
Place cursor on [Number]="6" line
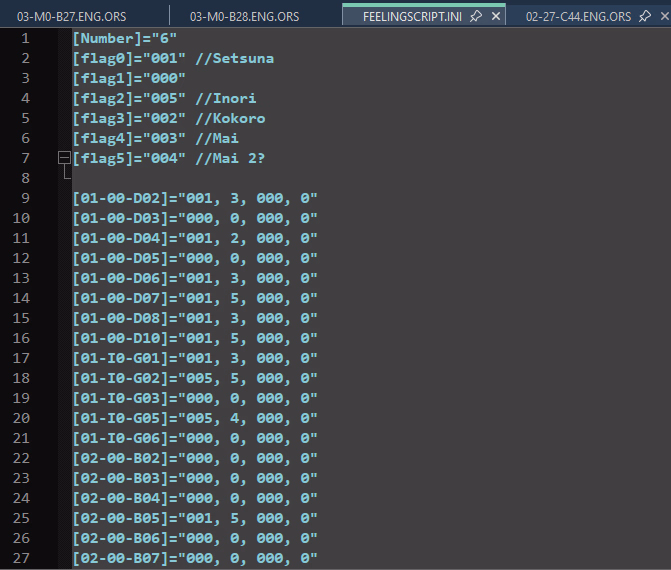point(125,39)
